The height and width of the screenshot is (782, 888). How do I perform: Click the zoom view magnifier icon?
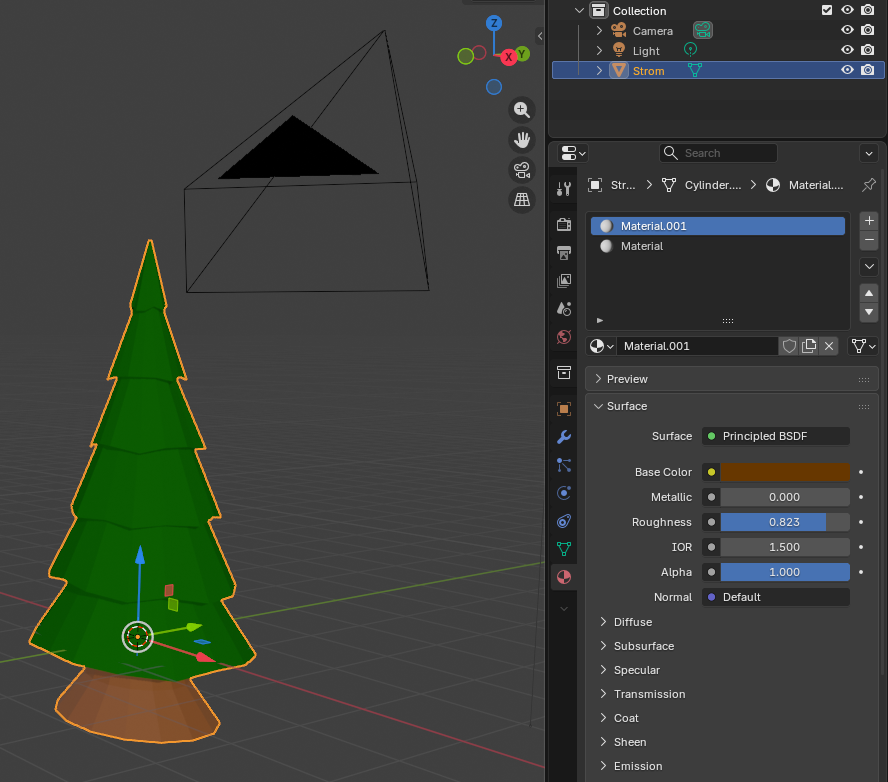pos(521,110)
